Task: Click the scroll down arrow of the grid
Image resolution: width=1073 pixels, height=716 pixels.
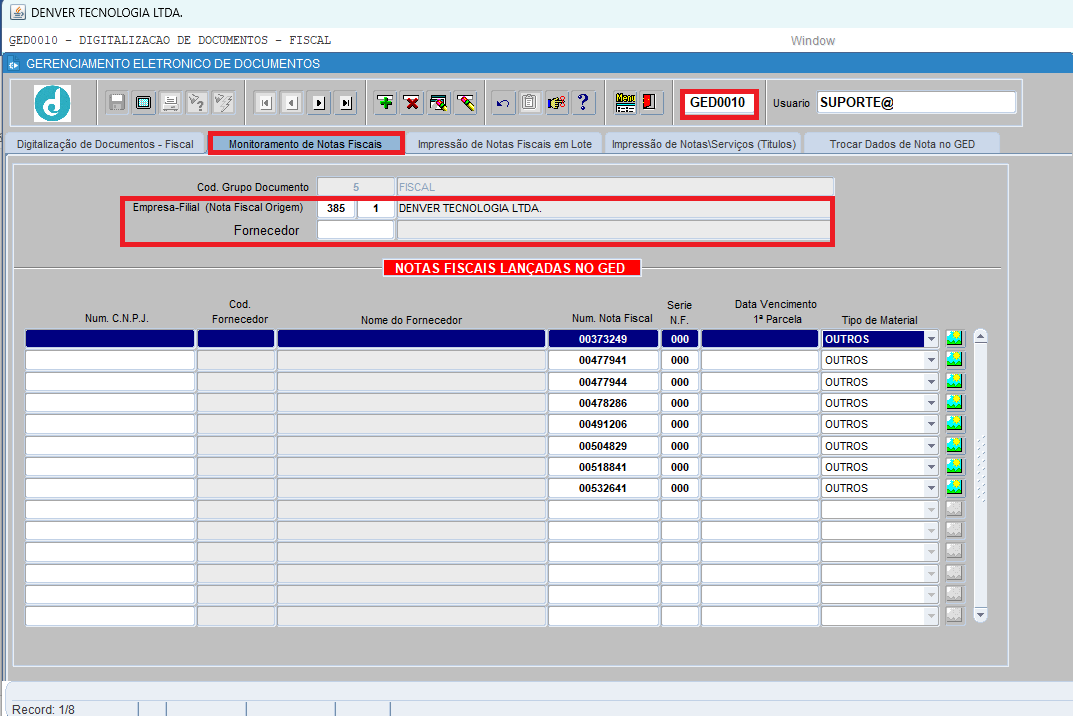Action: pyautogui.click(x=980, y=615)
